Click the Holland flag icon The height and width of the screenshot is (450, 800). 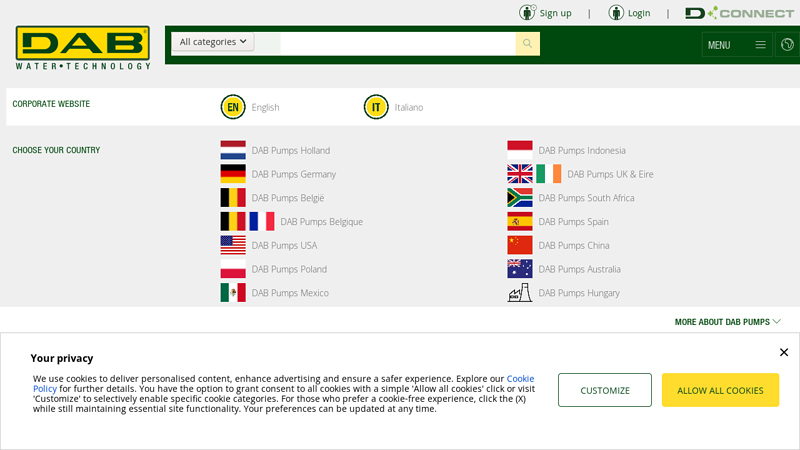tap(233, 151)
